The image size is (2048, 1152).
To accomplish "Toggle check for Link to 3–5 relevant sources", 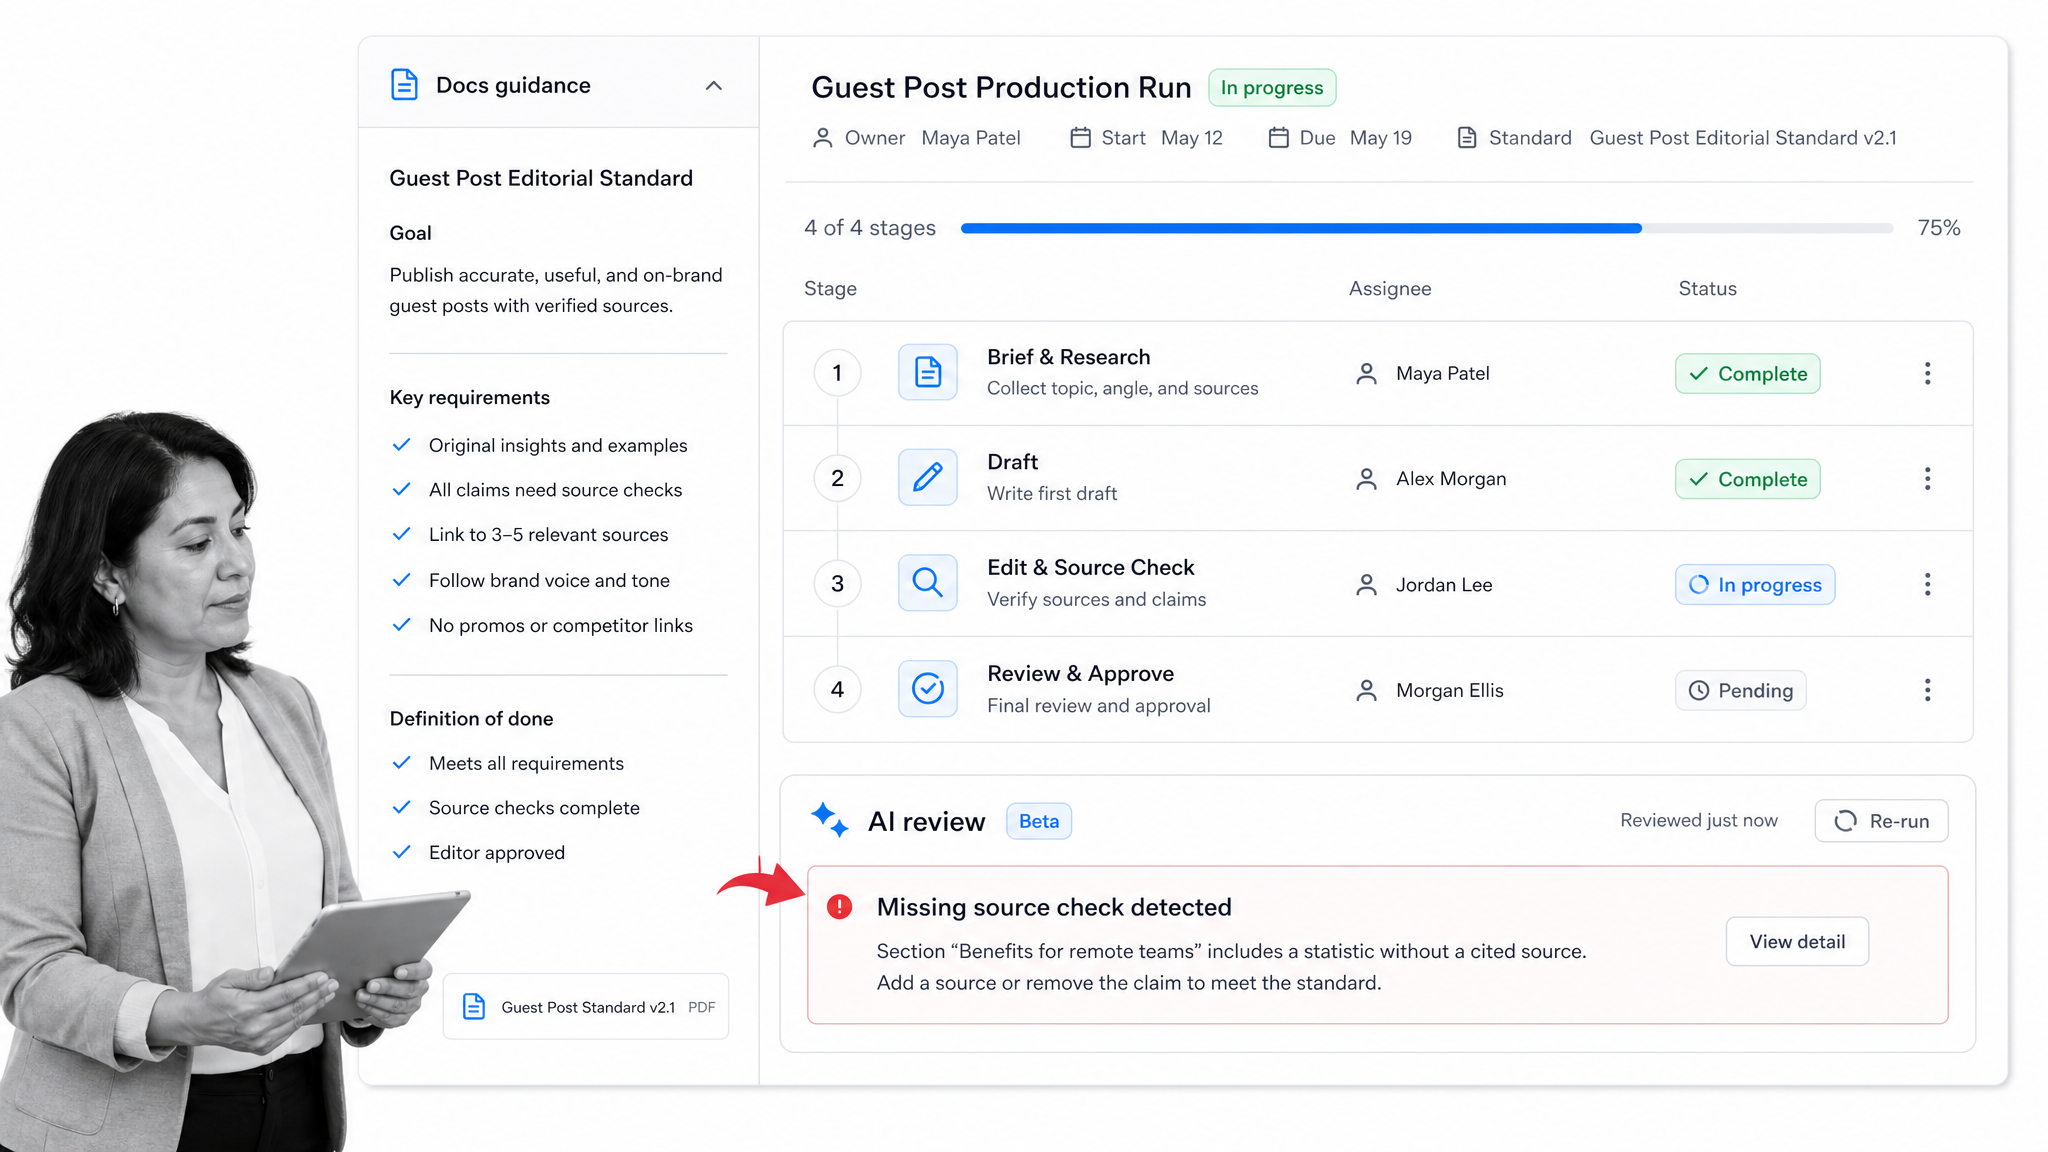I will click(x=402, y=534).
